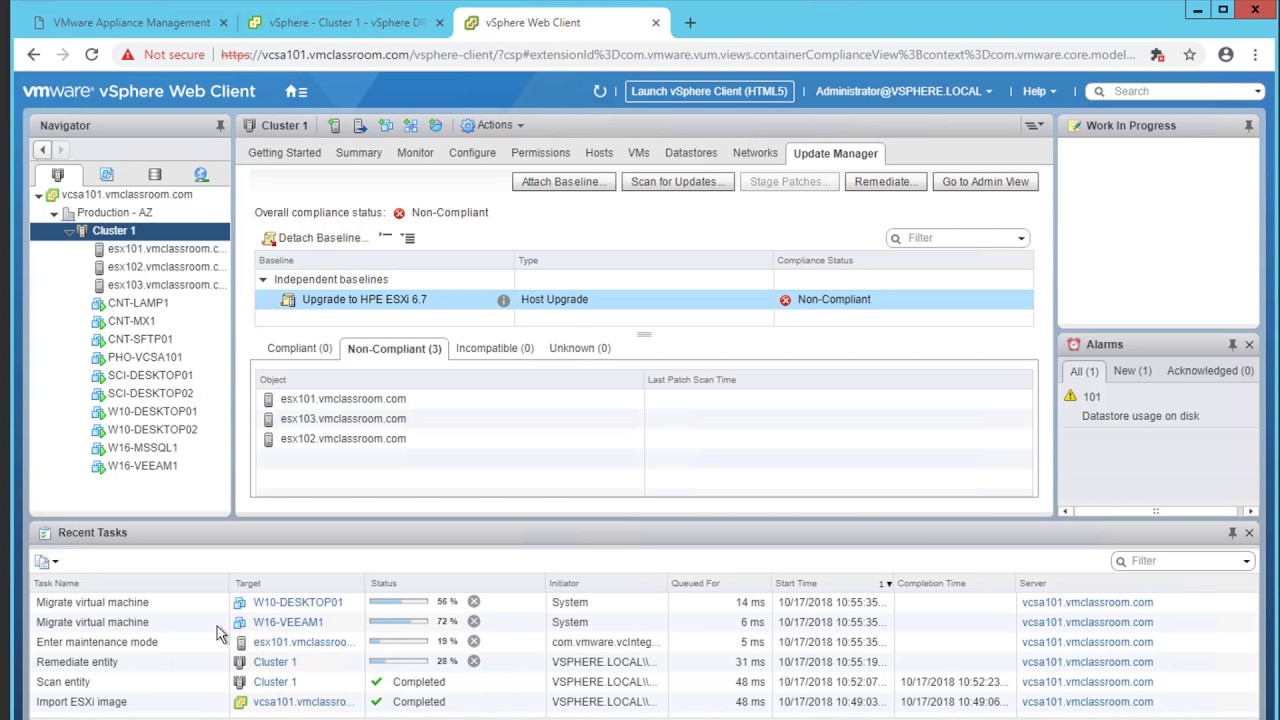Click Remediate button
The image size is (1280, 720).
pyautogui.click(x=886, y=182)
